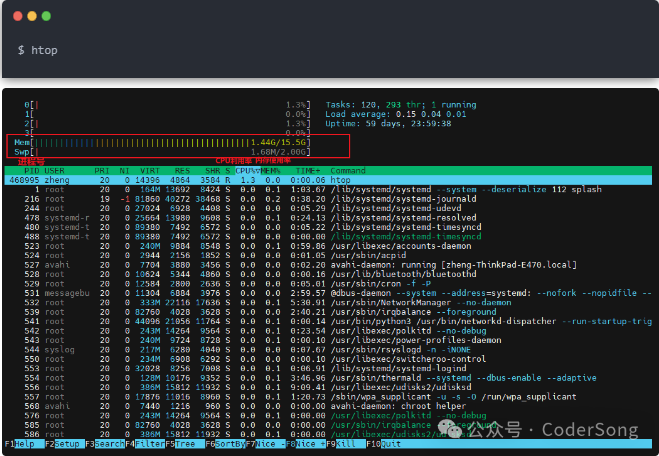Select the thermald process row

[x=328, y=378]
